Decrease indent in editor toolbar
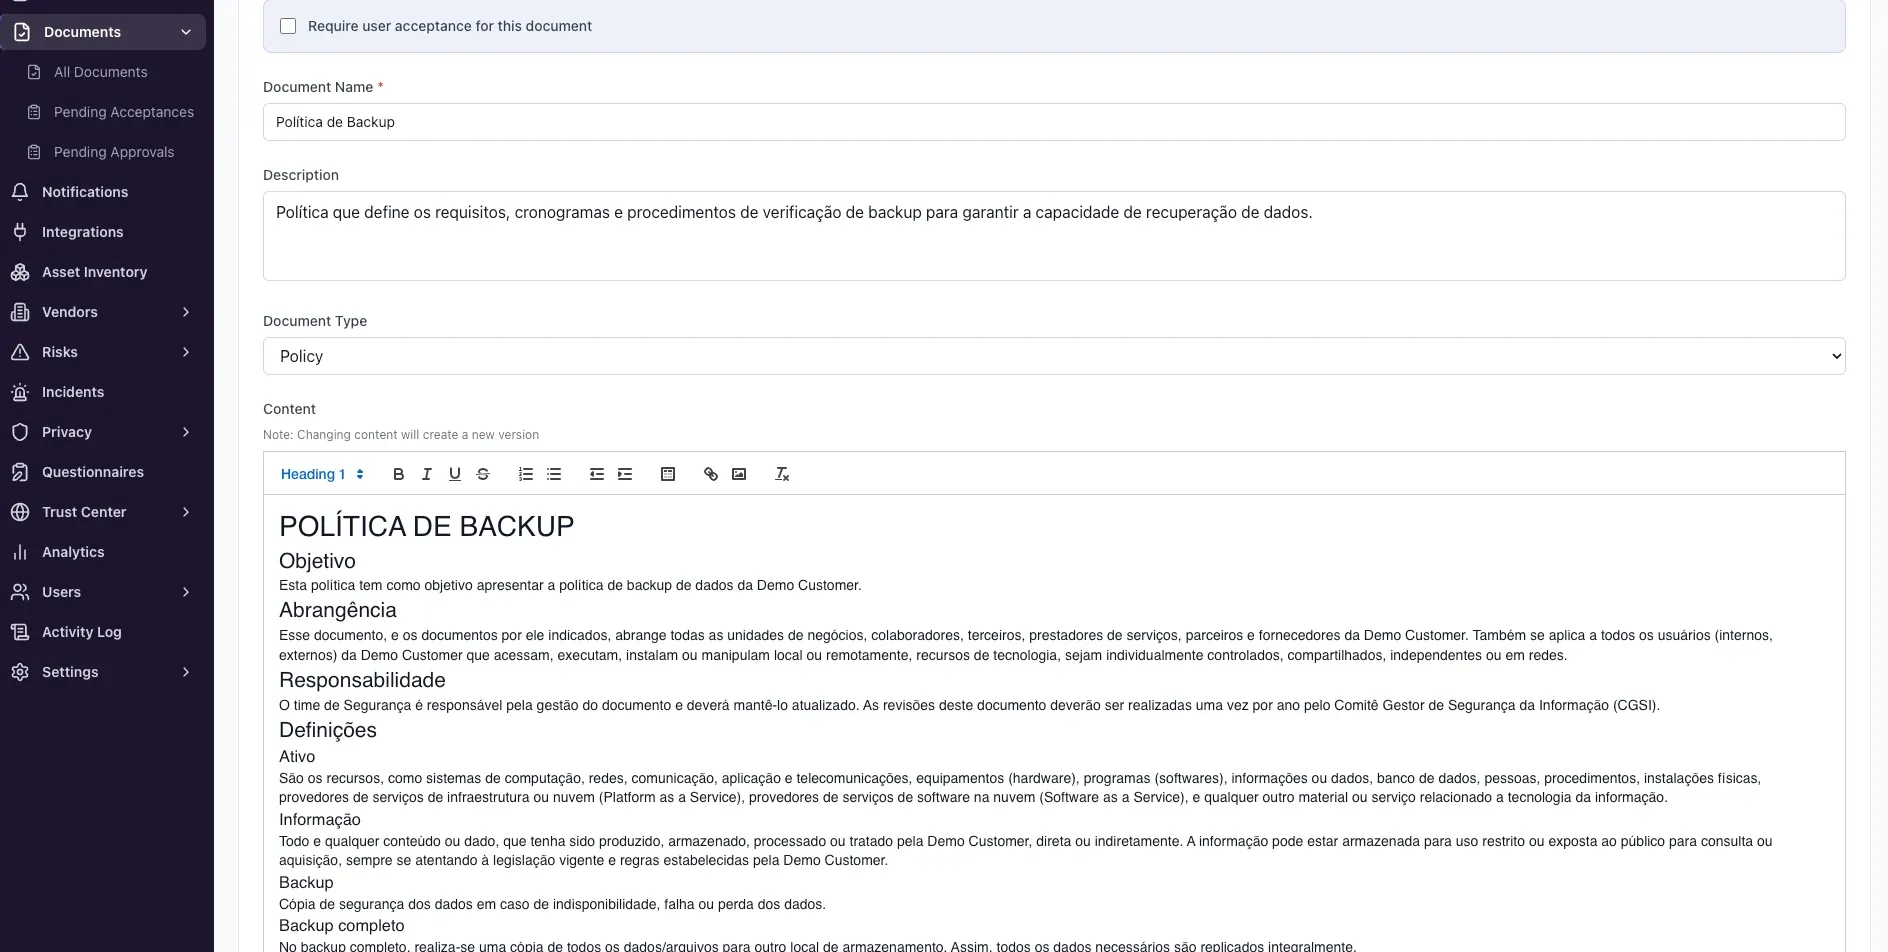1888x952 pixels. 596,474
